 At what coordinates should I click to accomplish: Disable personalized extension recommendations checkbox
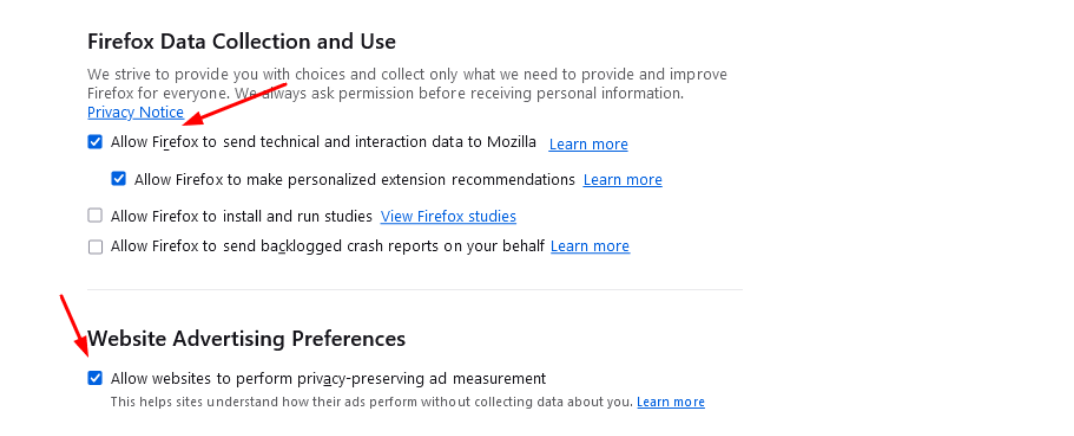tap(119, 179)
